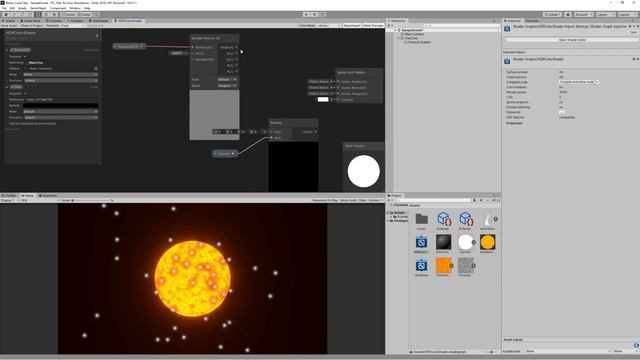Open the Layers dropdown in the toolbar
This screenshot has width=640, height=360.
click(x=605, y=15)
